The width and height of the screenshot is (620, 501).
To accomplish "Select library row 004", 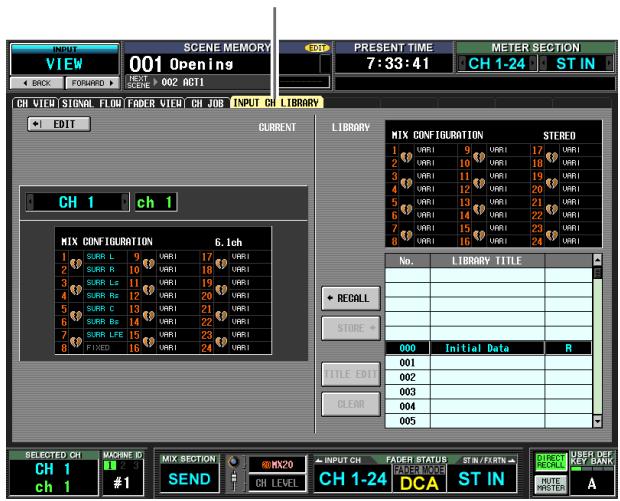I will 488,406.
